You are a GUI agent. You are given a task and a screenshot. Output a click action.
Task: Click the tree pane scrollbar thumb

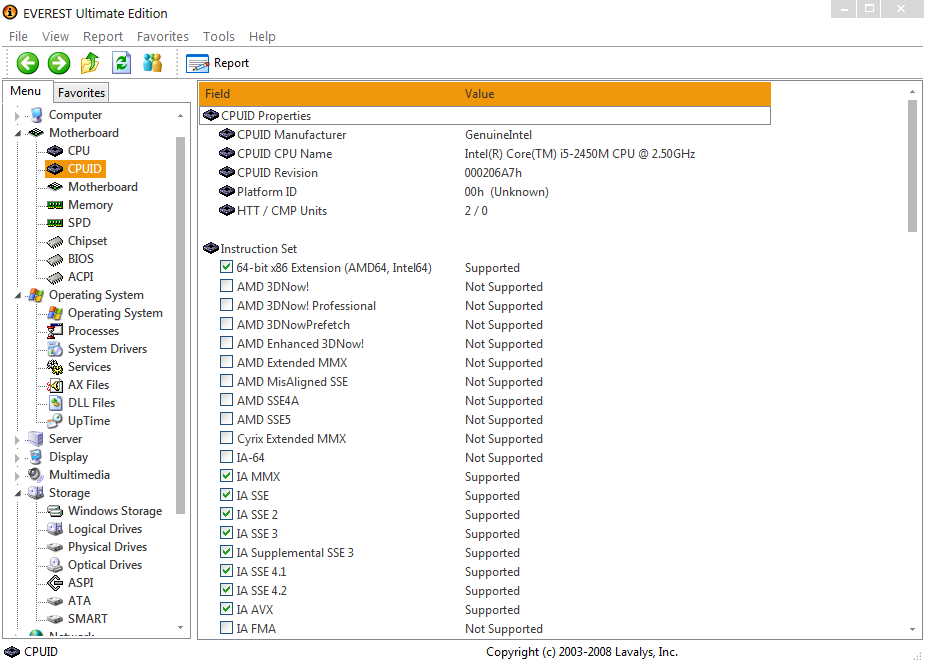181,324
